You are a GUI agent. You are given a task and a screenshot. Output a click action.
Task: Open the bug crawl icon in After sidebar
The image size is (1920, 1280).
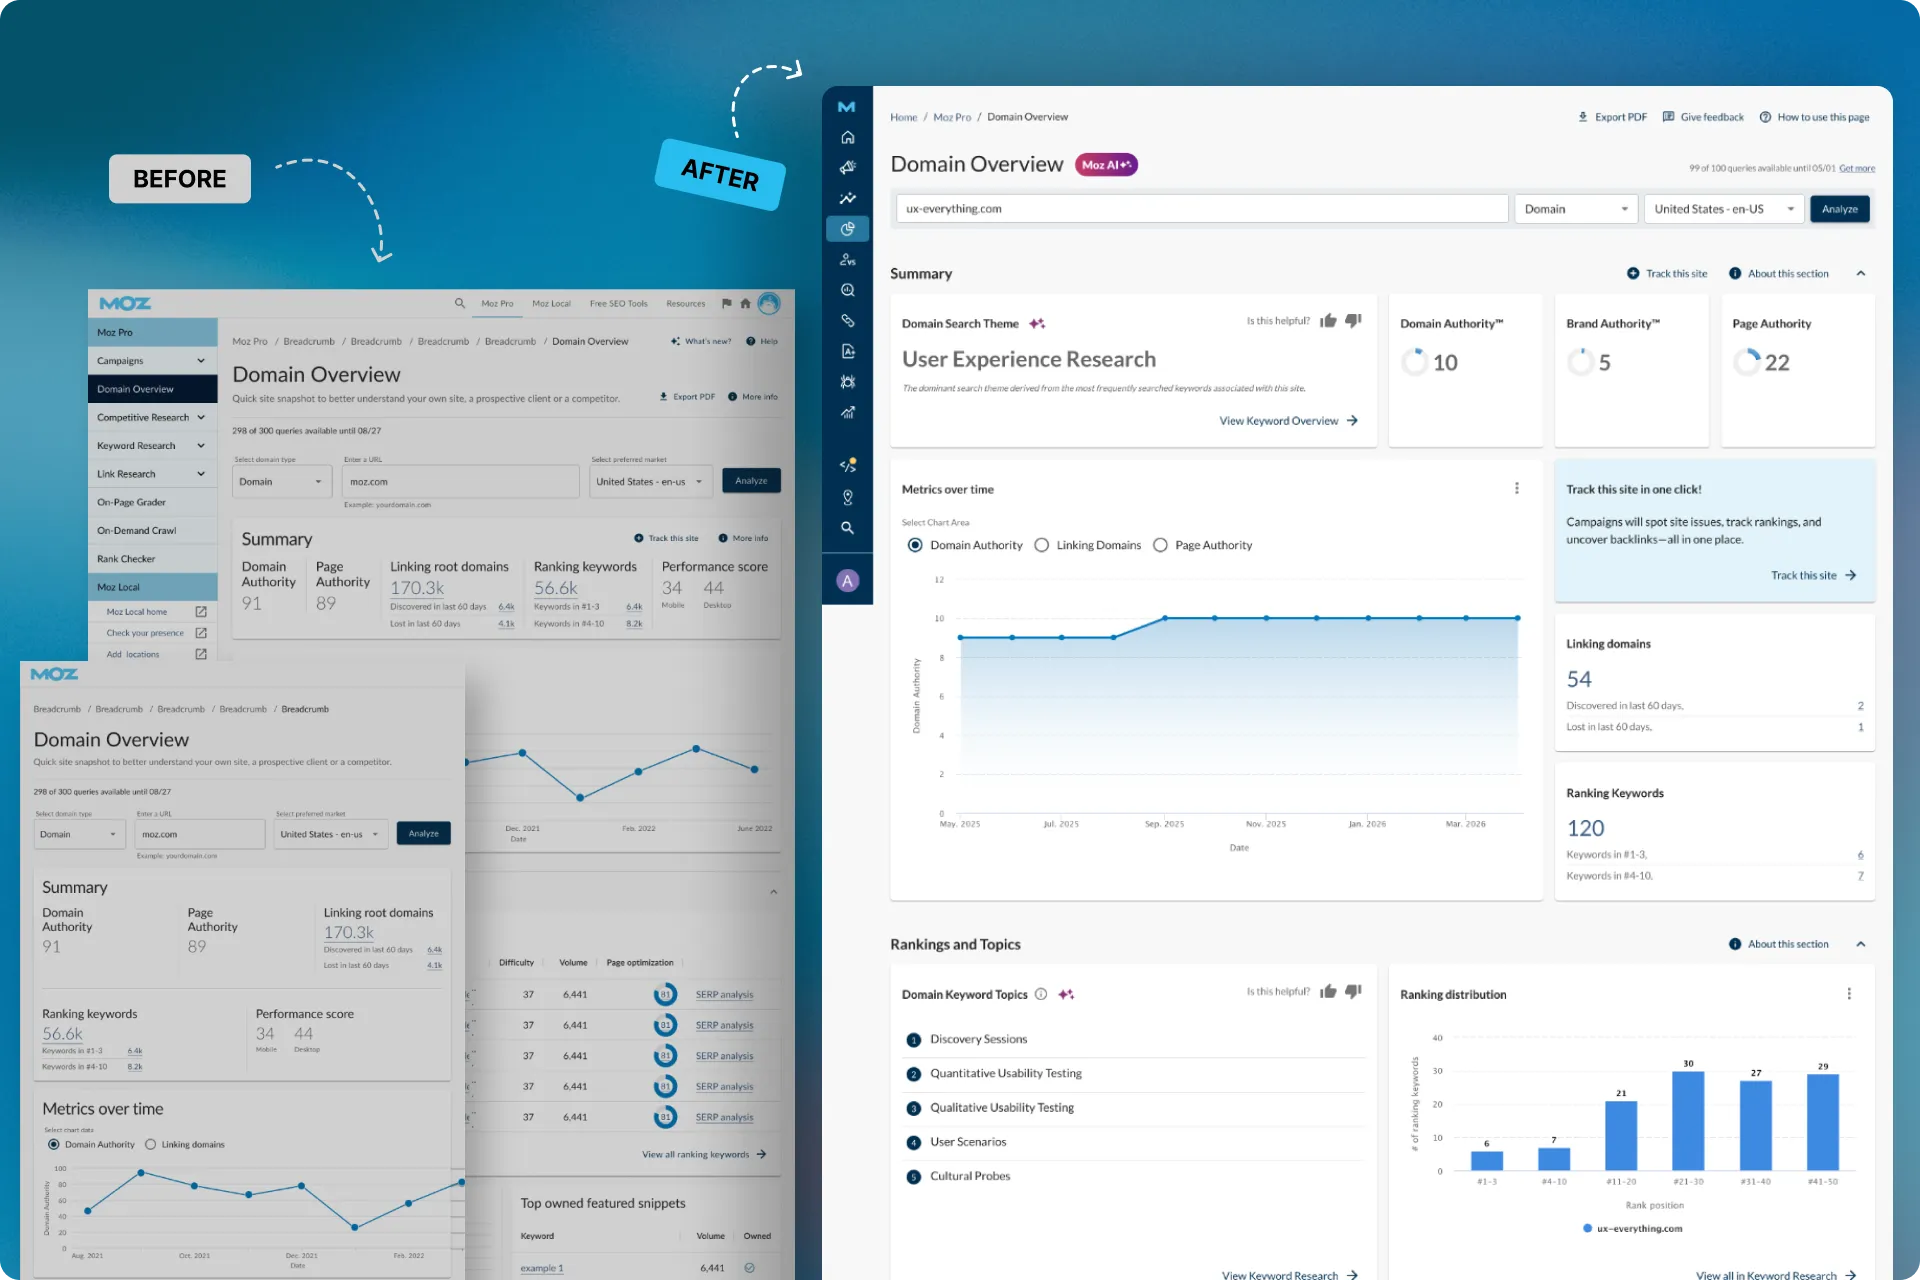pyautogui.click(x=847, y=382)
